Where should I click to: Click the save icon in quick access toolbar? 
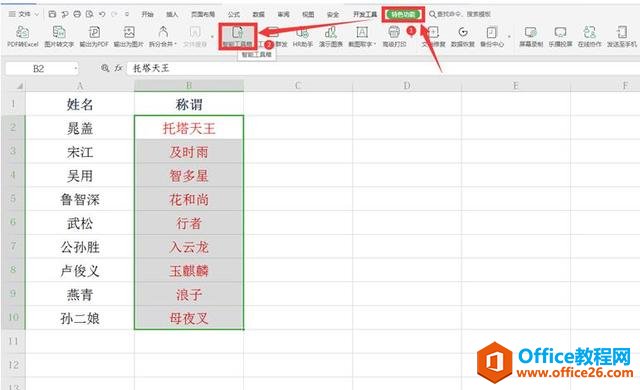point(52,14)
